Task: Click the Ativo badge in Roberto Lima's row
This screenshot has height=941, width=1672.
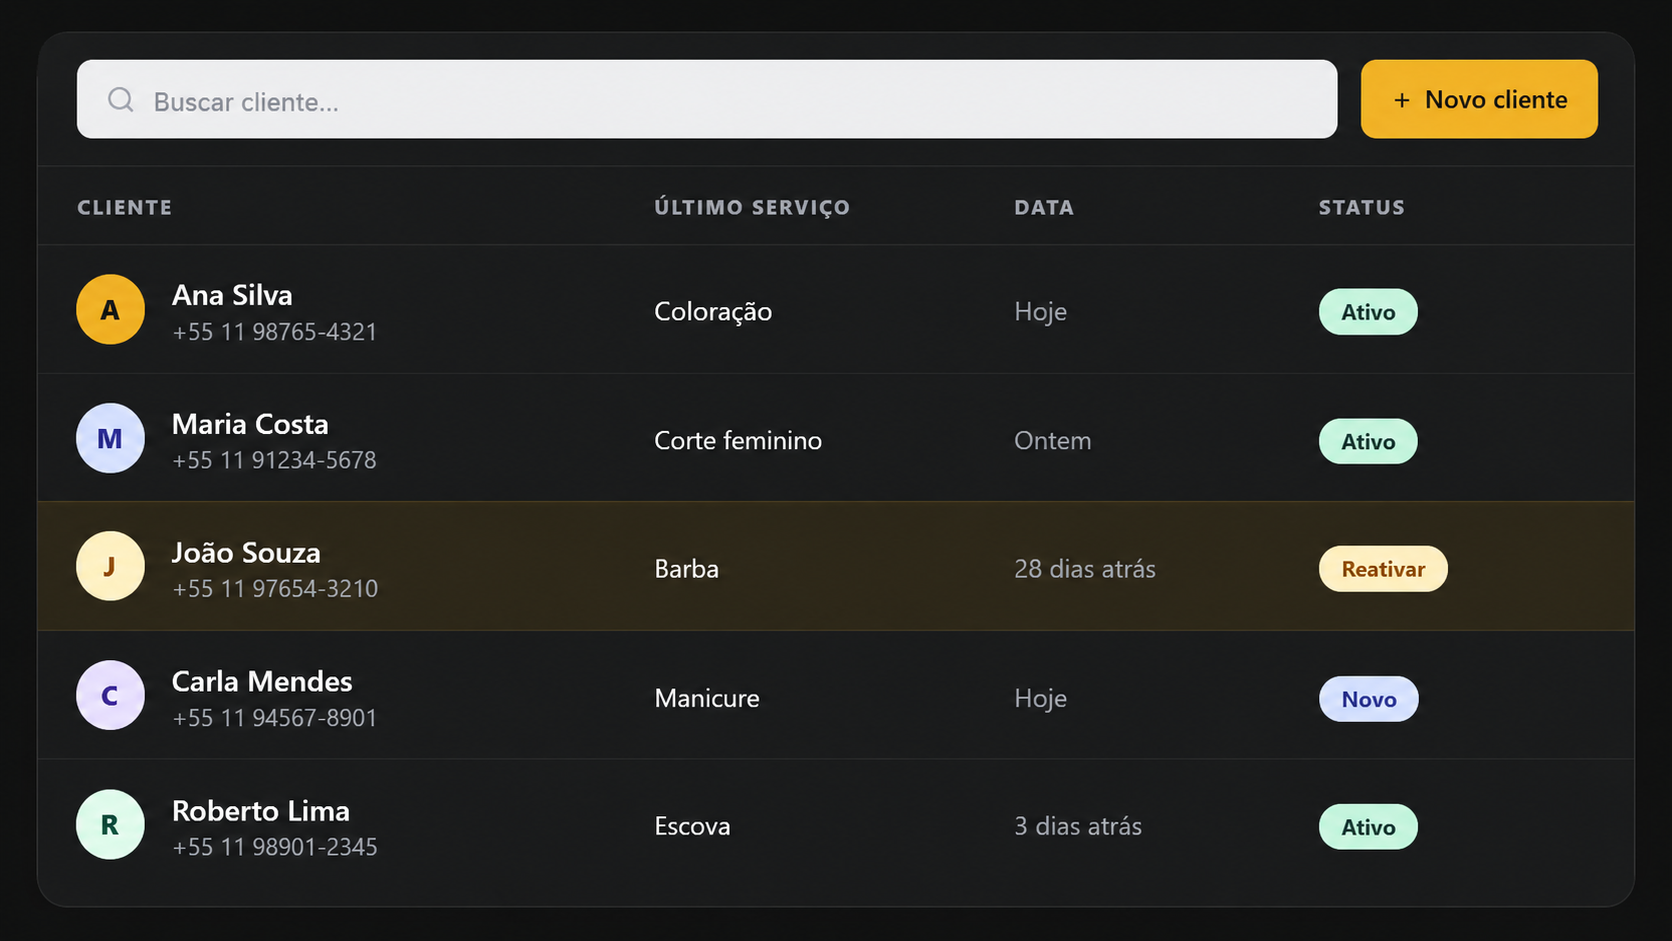Action: (x=1368, y=827)
